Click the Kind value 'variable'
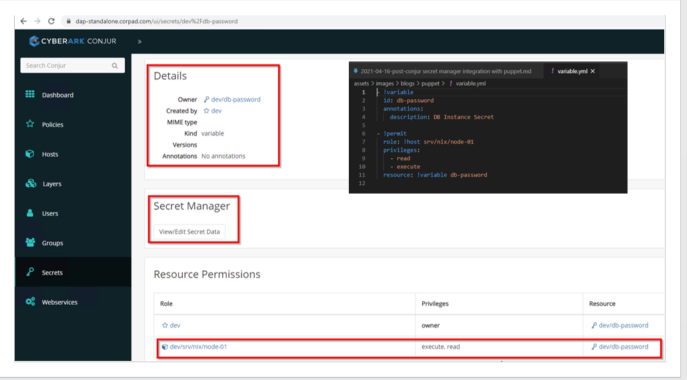687x380 pixels. (x=212, y=133)
